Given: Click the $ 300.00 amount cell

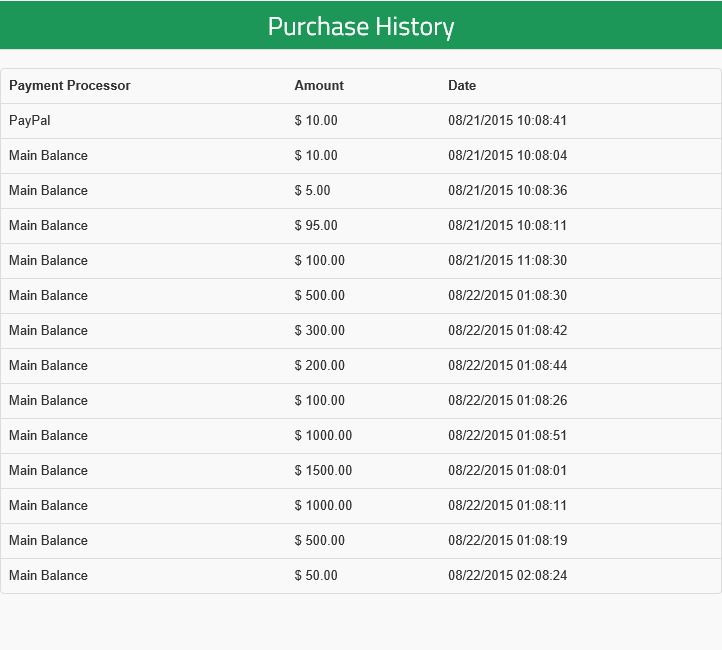Looking at the screenshot, I should 320,331.
